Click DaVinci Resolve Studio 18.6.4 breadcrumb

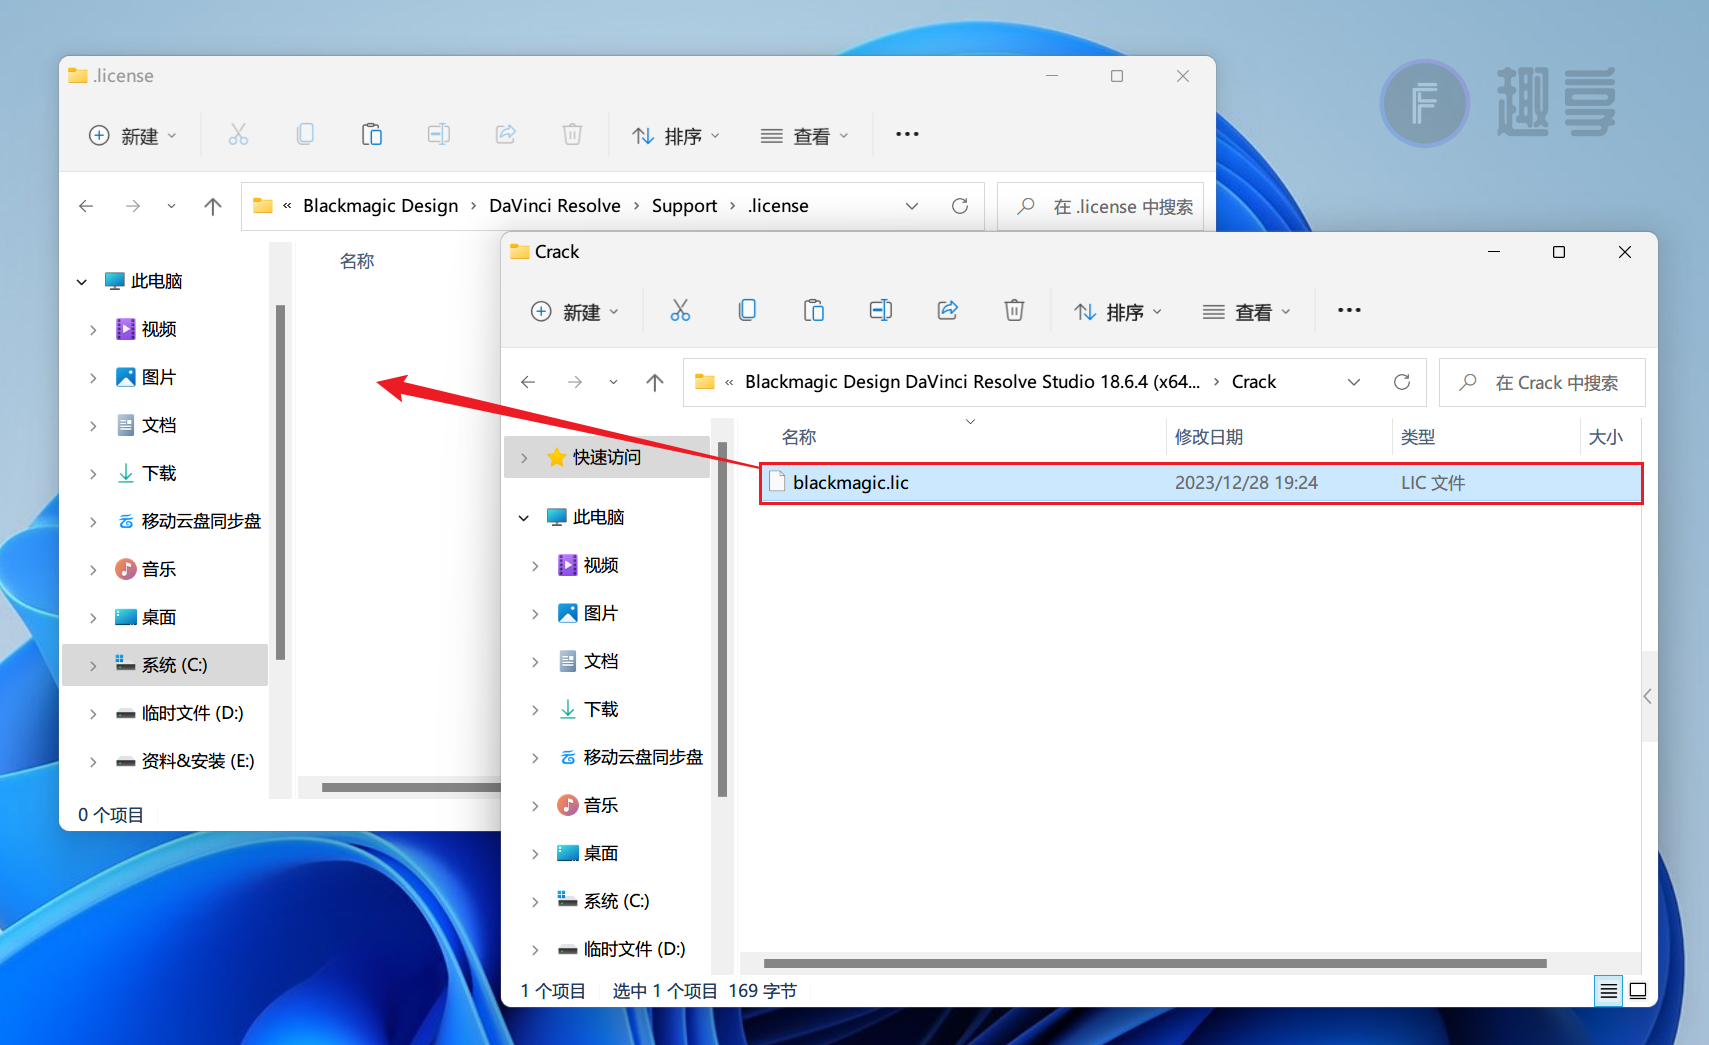(x=972, y=382)
